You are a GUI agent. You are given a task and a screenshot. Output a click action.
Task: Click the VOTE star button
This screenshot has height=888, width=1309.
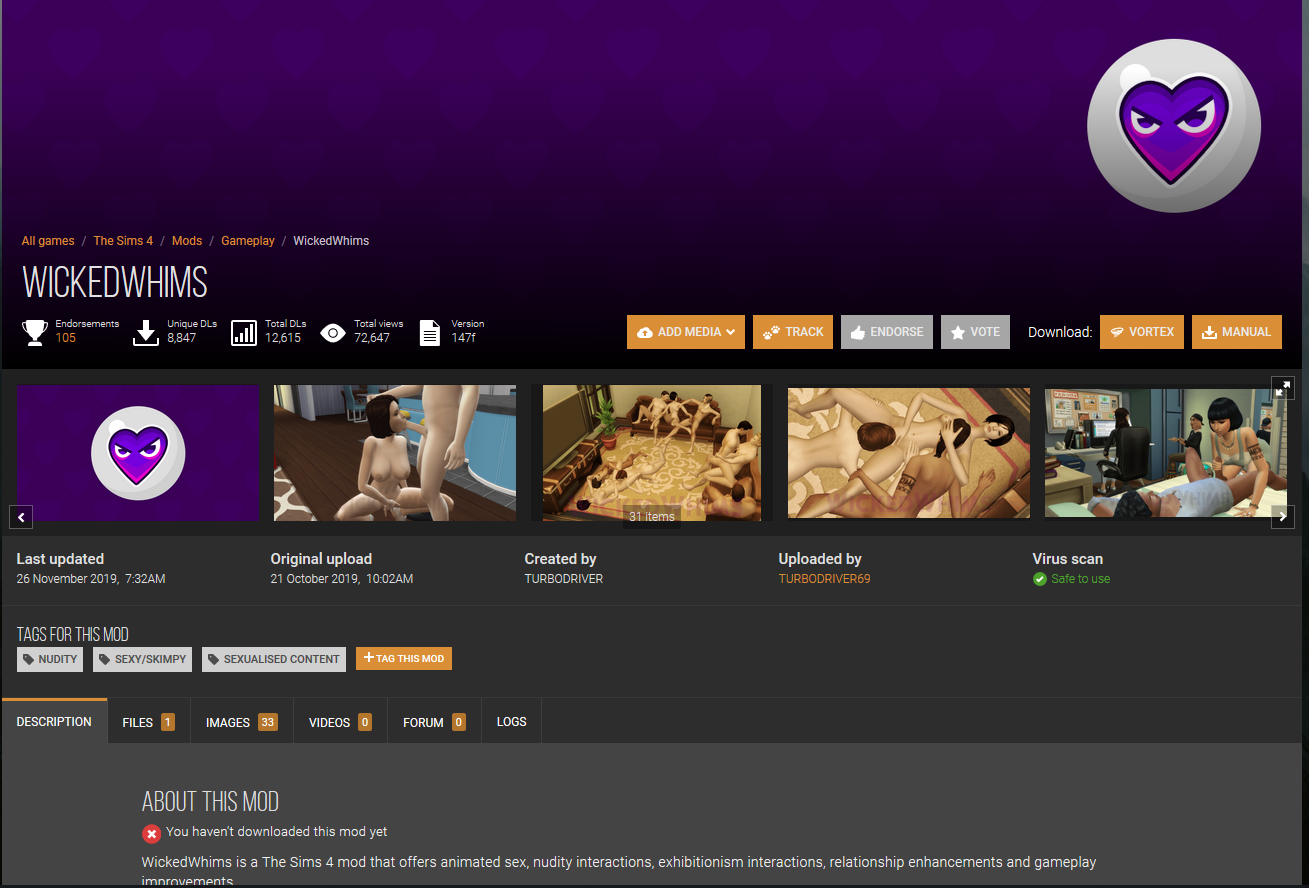(975, 332)
